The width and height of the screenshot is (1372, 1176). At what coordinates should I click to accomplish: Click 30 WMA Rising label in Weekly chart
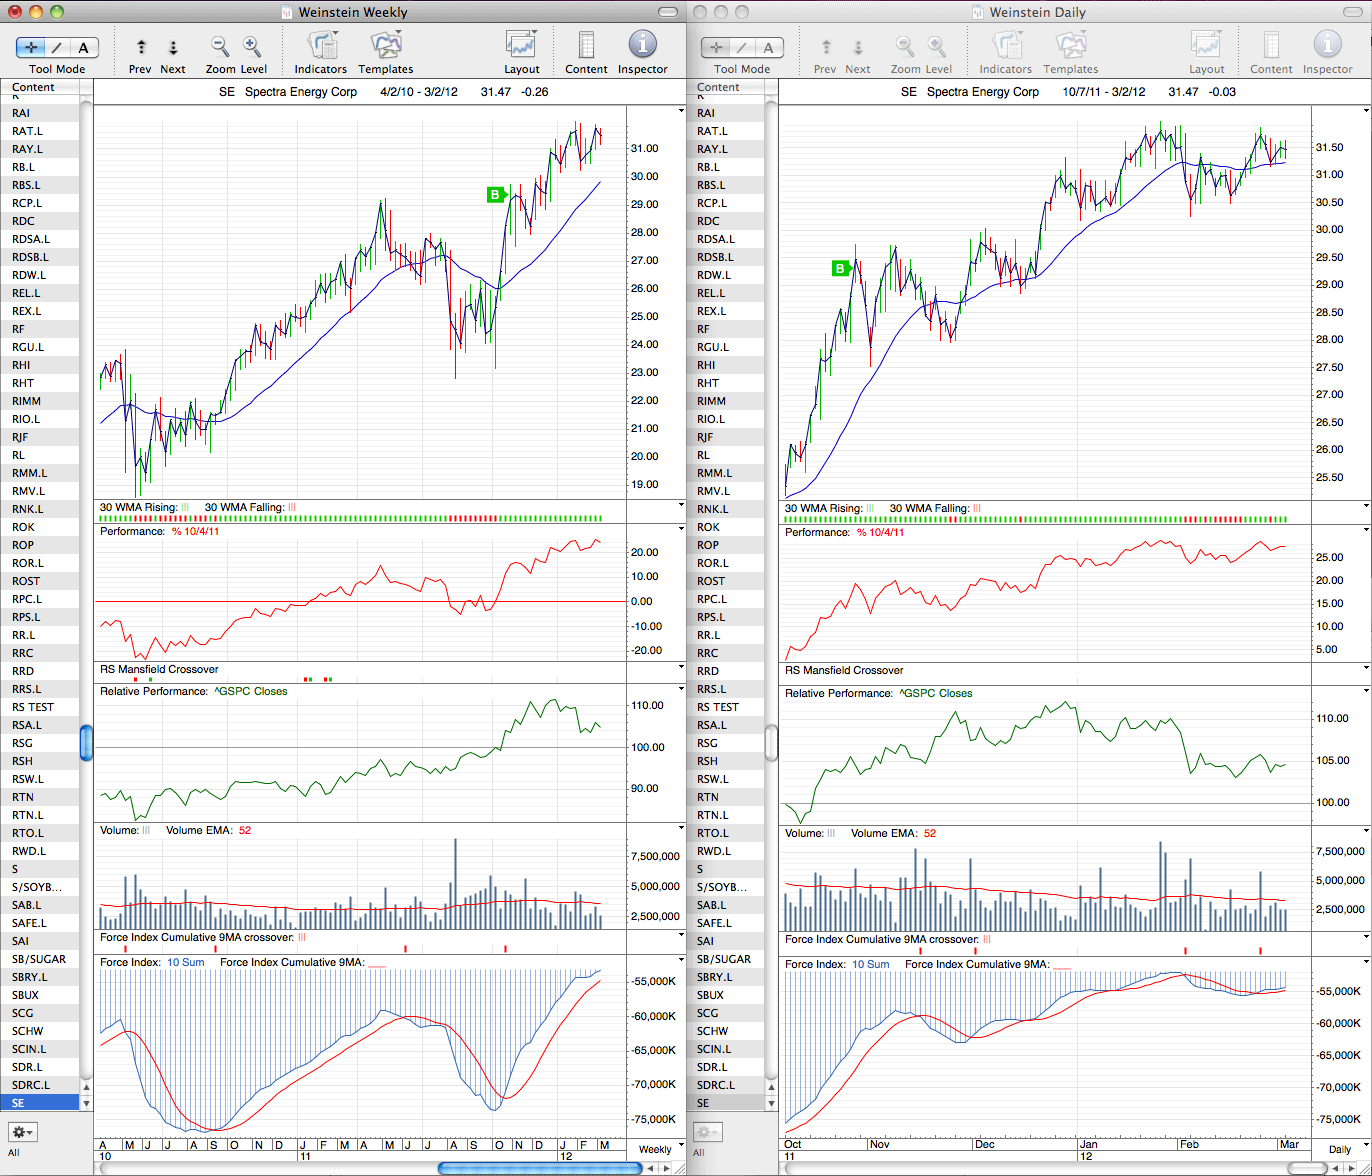tap(137, 508)
